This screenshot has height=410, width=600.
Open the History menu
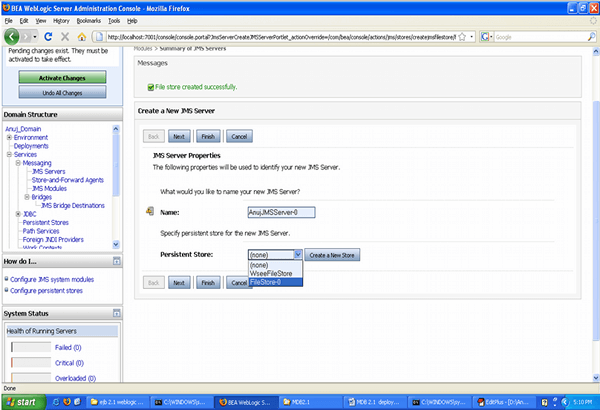[61, 20]
